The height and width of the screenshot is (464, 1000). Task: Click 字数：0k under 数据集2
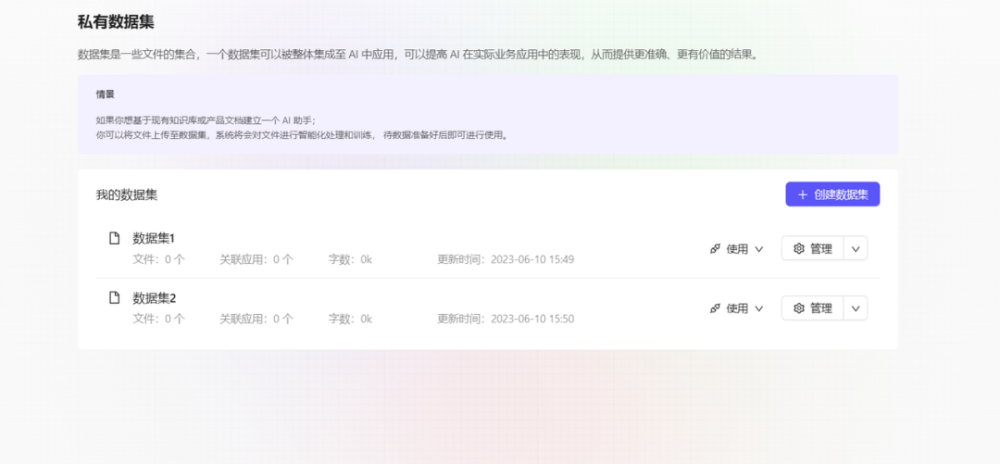click(350, 319)
